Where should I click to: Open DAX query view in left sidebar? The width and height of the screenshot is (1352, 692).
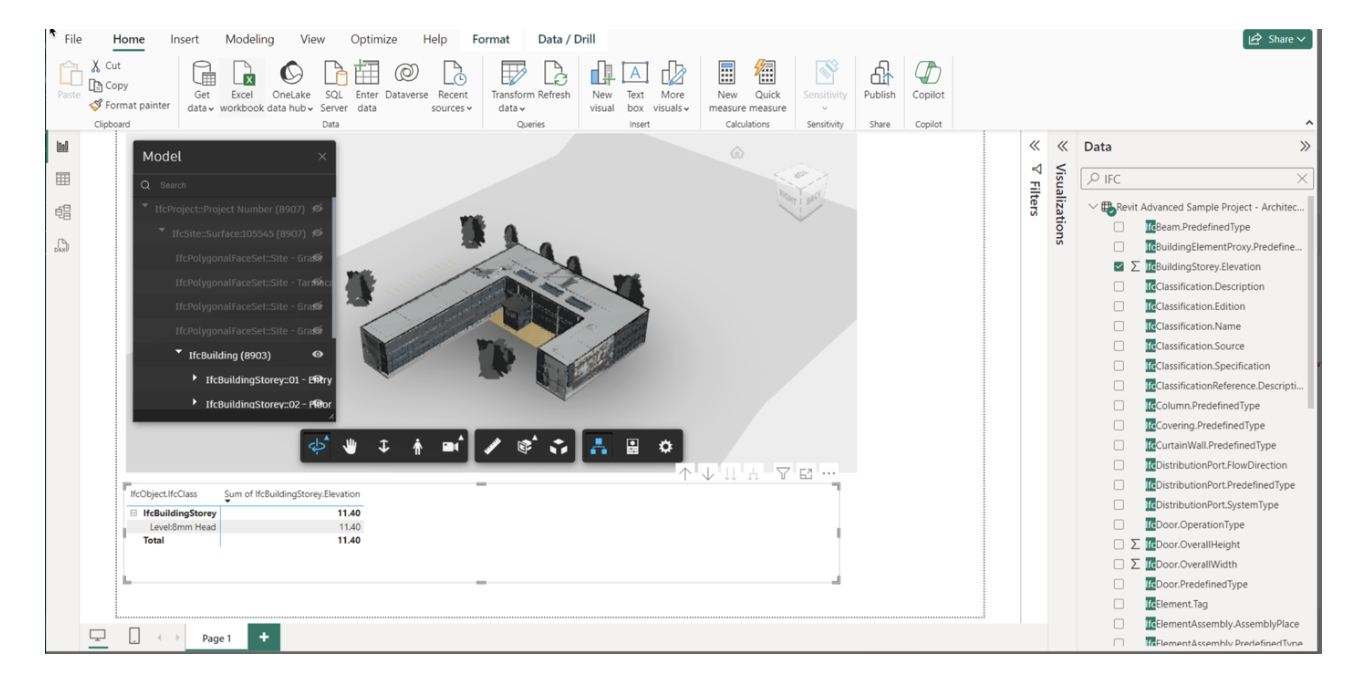62,245
